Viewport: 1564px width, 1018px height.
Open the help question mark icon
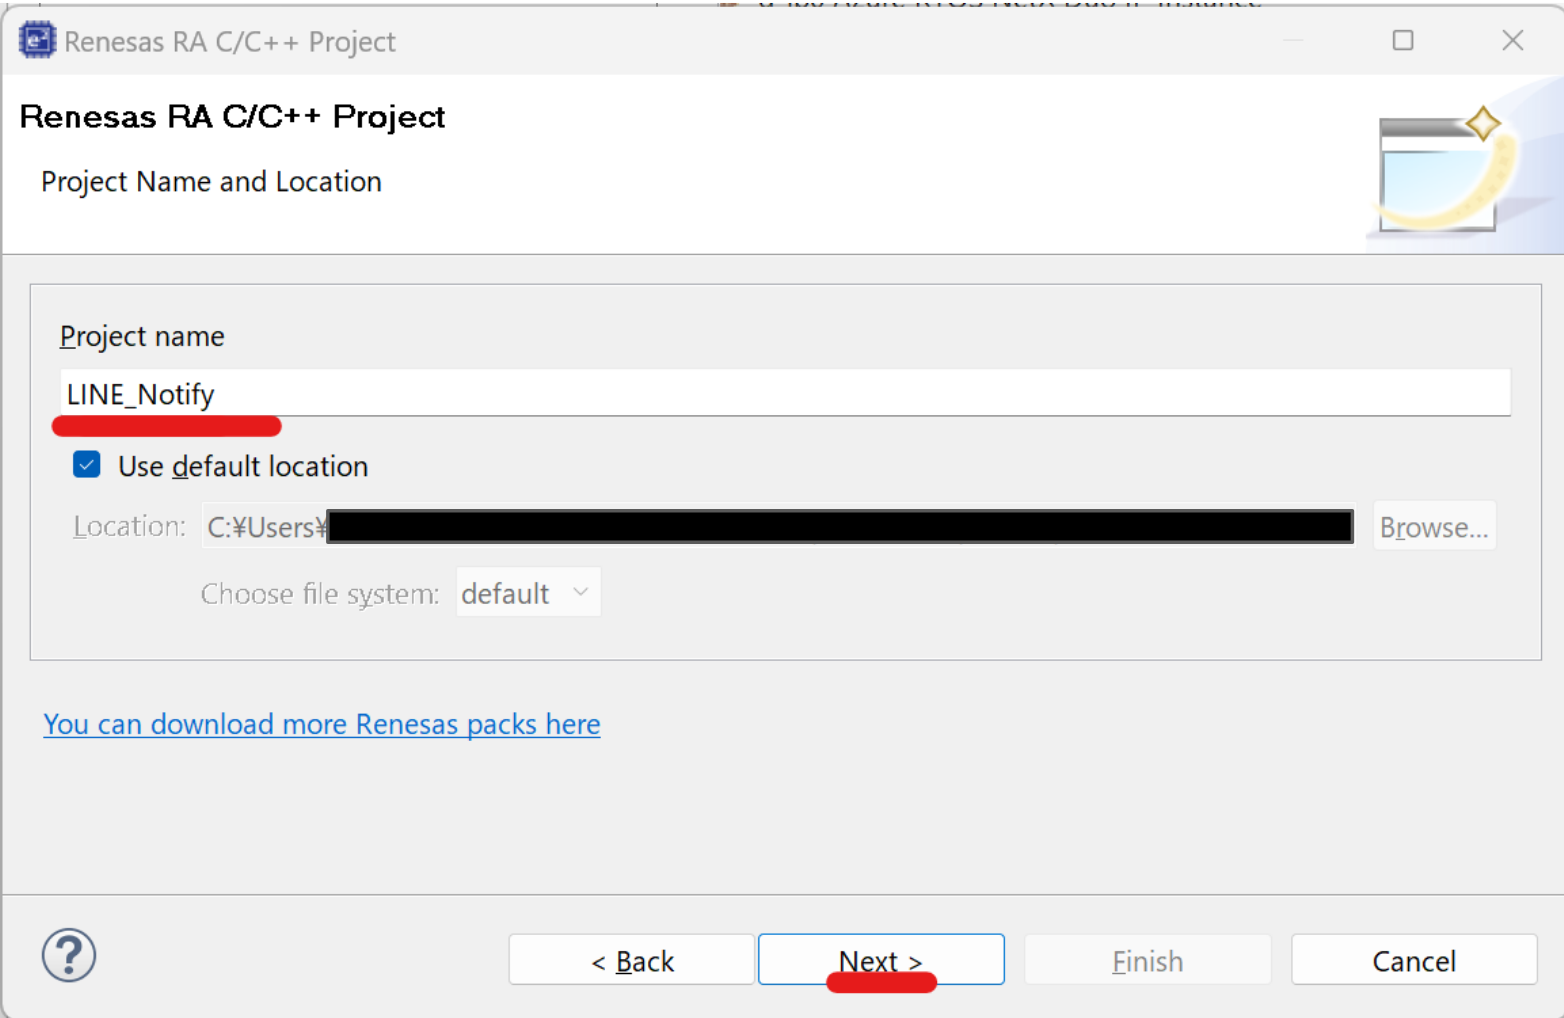coord(69,955)
